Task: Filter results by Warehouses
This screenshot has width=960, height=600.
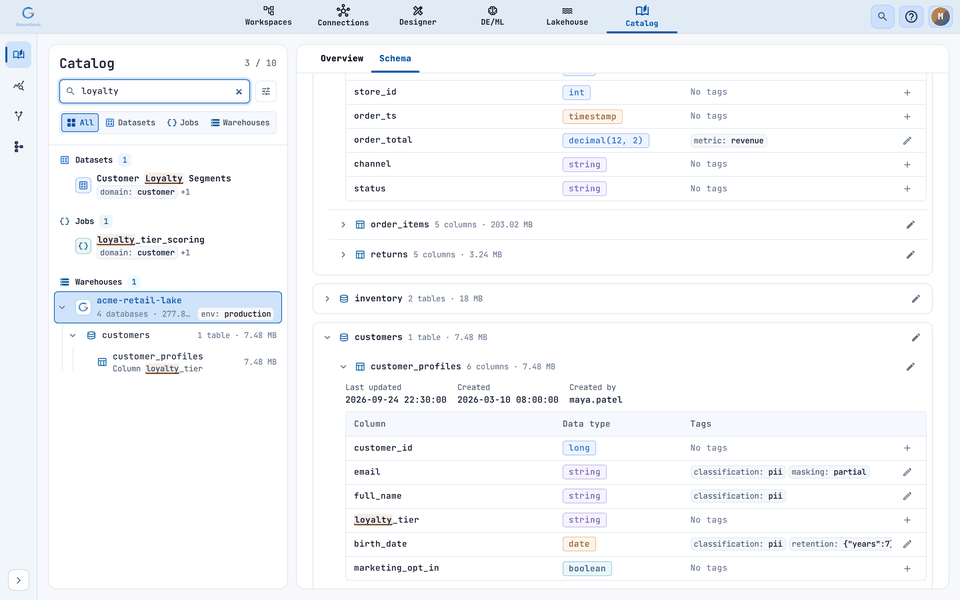Action: [x=240, y=122]
